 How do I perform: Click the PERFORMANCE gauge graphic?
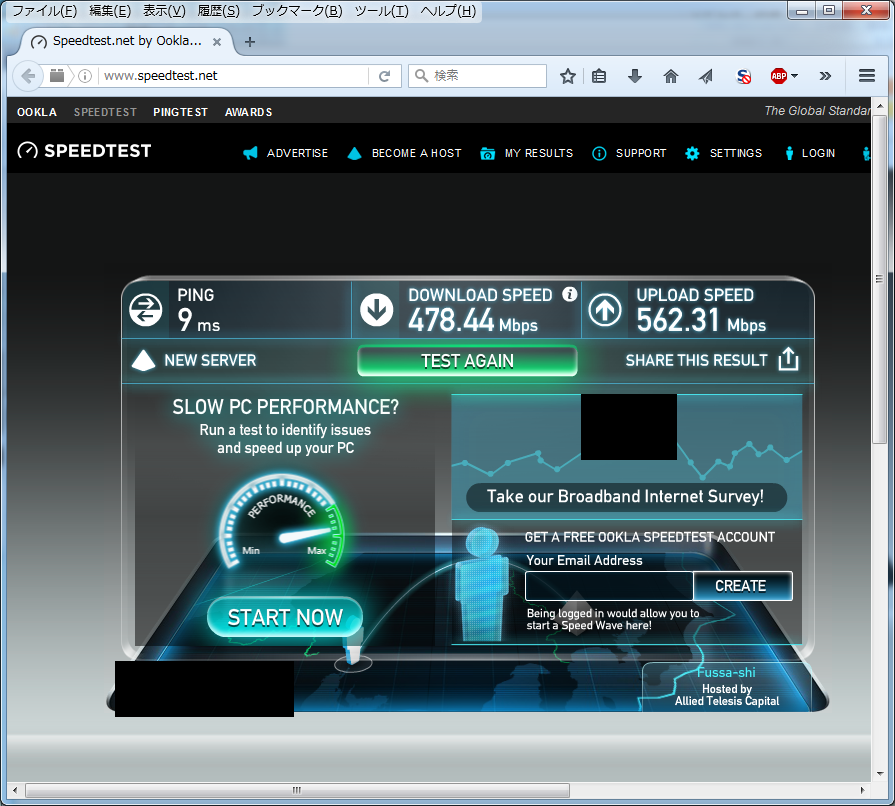point(284,521)
